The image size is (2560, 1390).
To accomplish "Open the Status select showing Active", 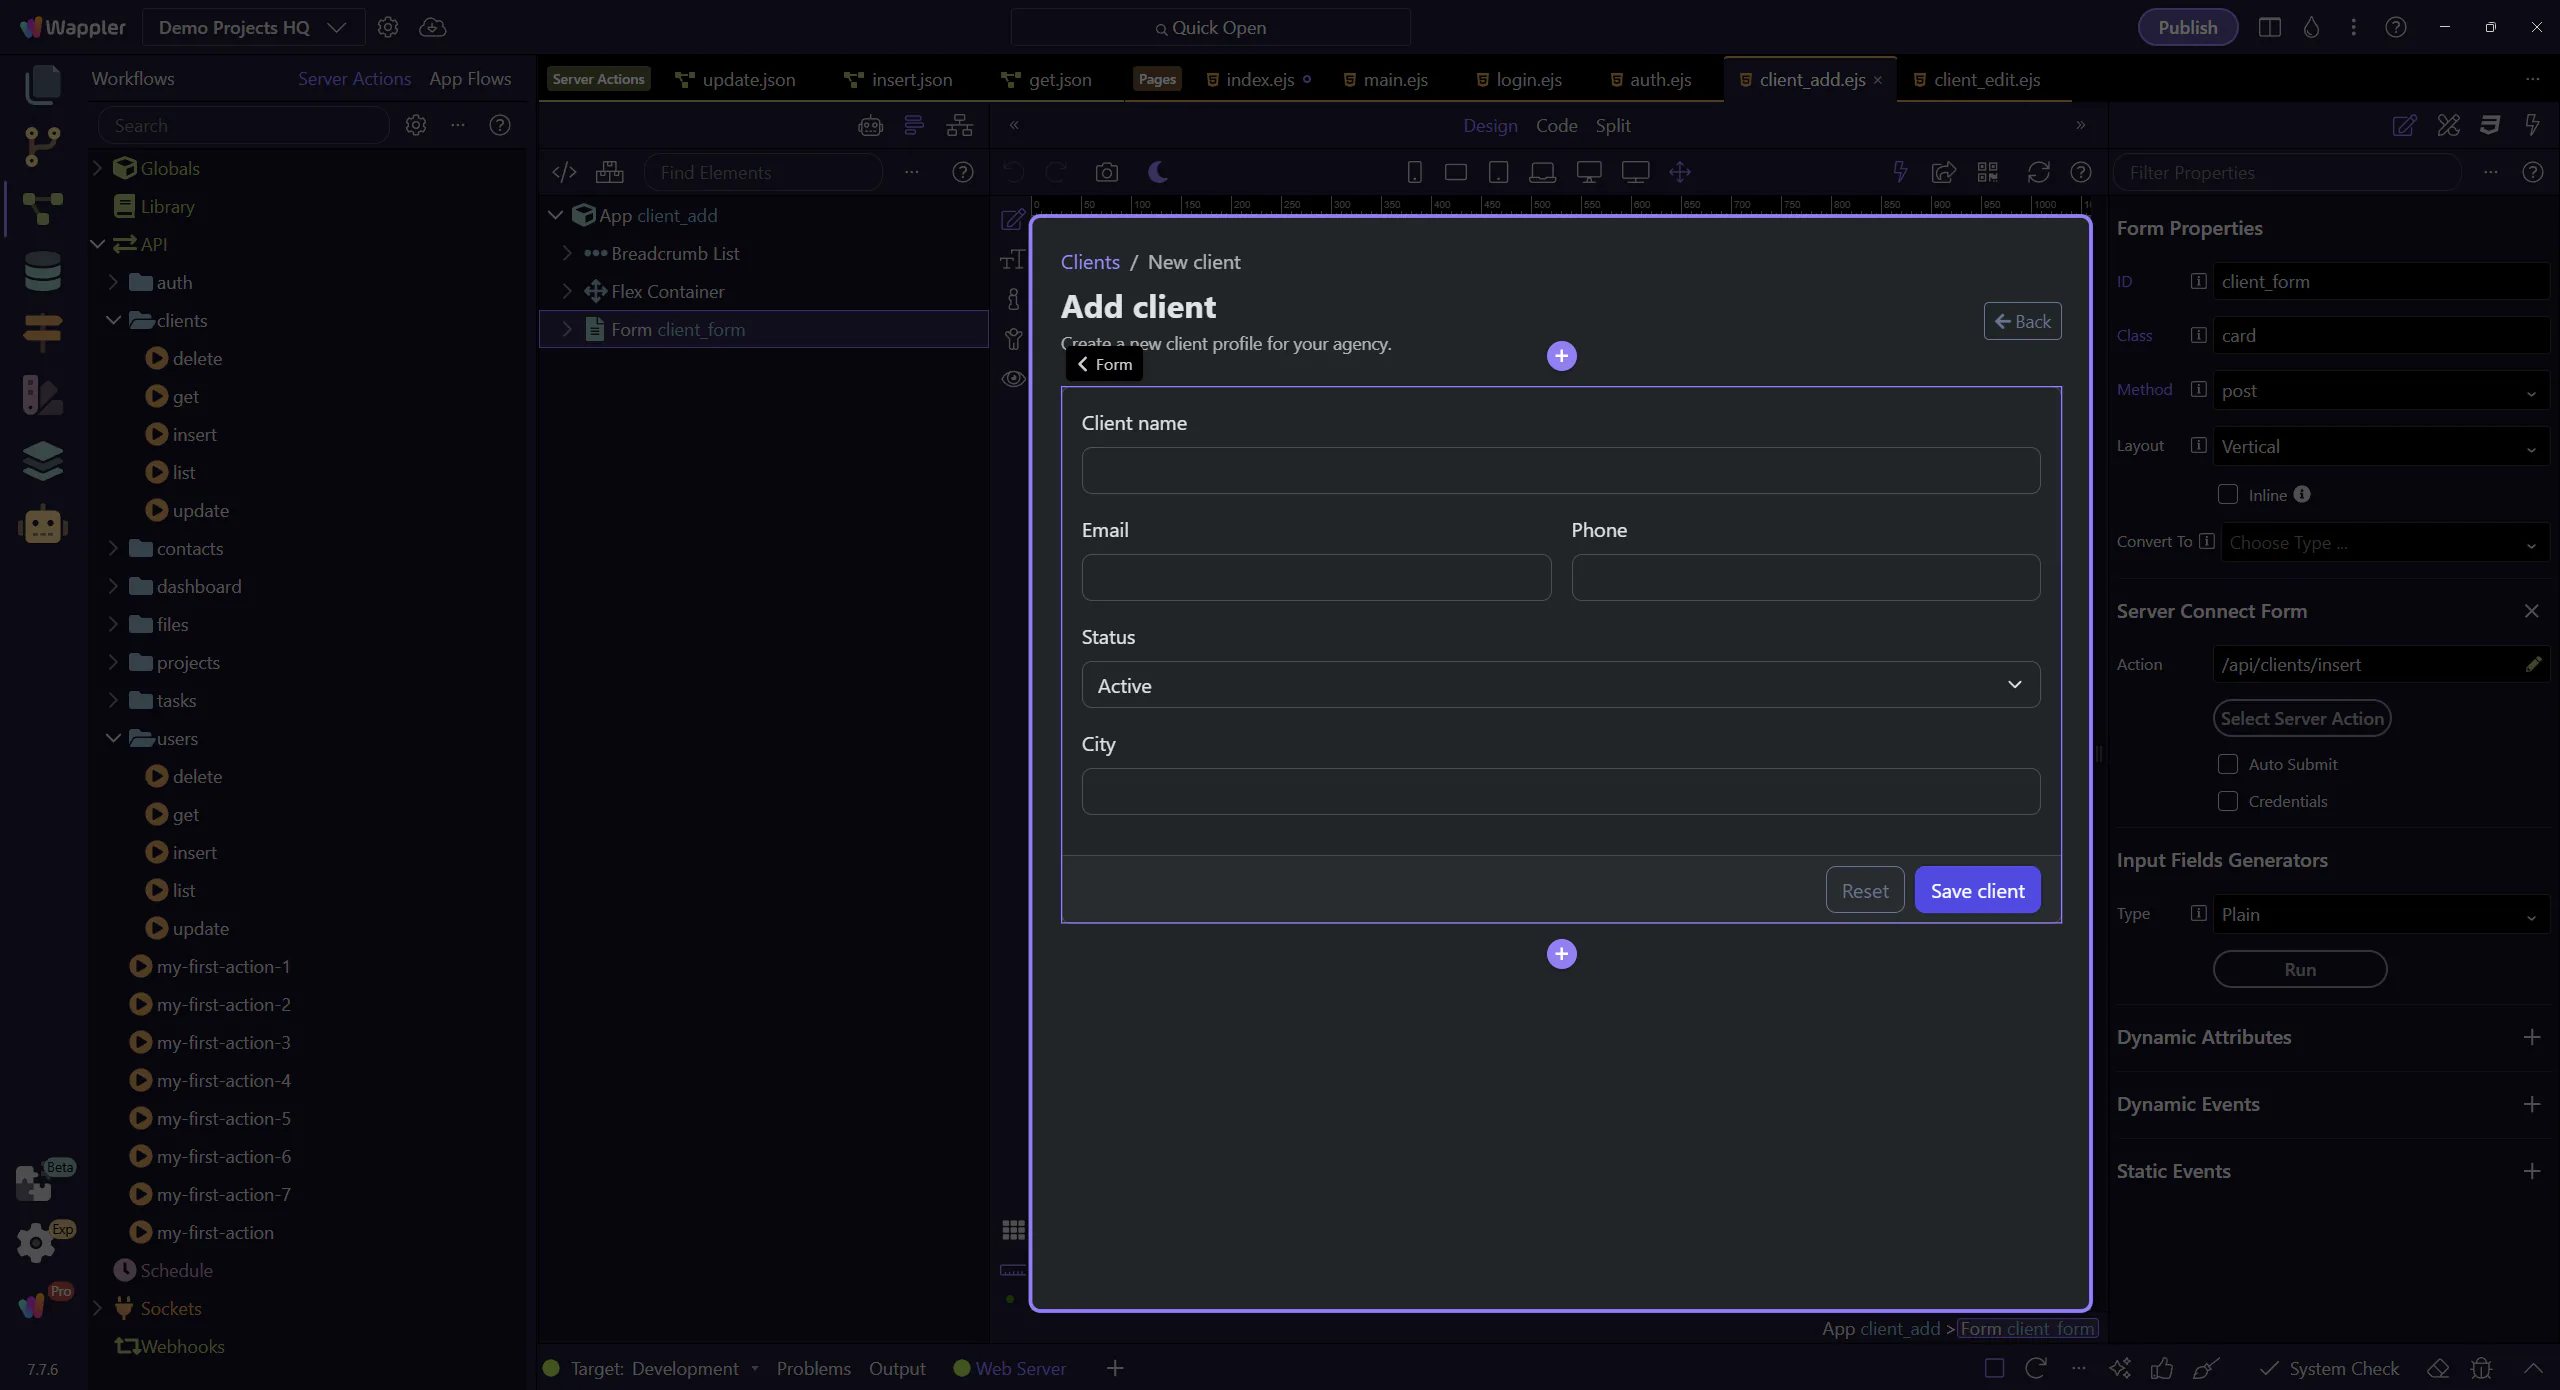I will (1560, 685).
